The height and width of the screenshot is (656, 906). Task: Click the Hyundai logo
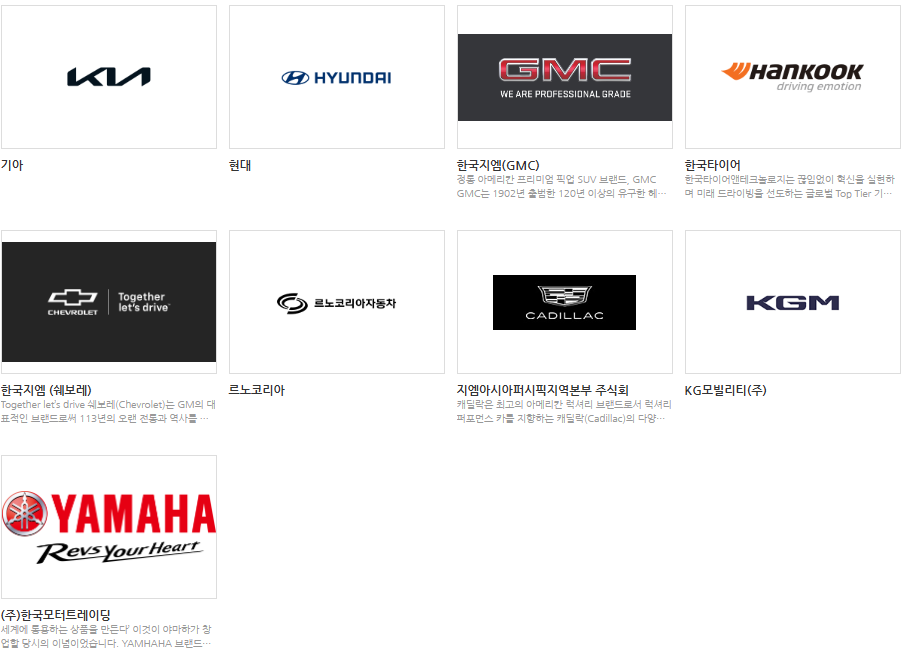point(336,75)
